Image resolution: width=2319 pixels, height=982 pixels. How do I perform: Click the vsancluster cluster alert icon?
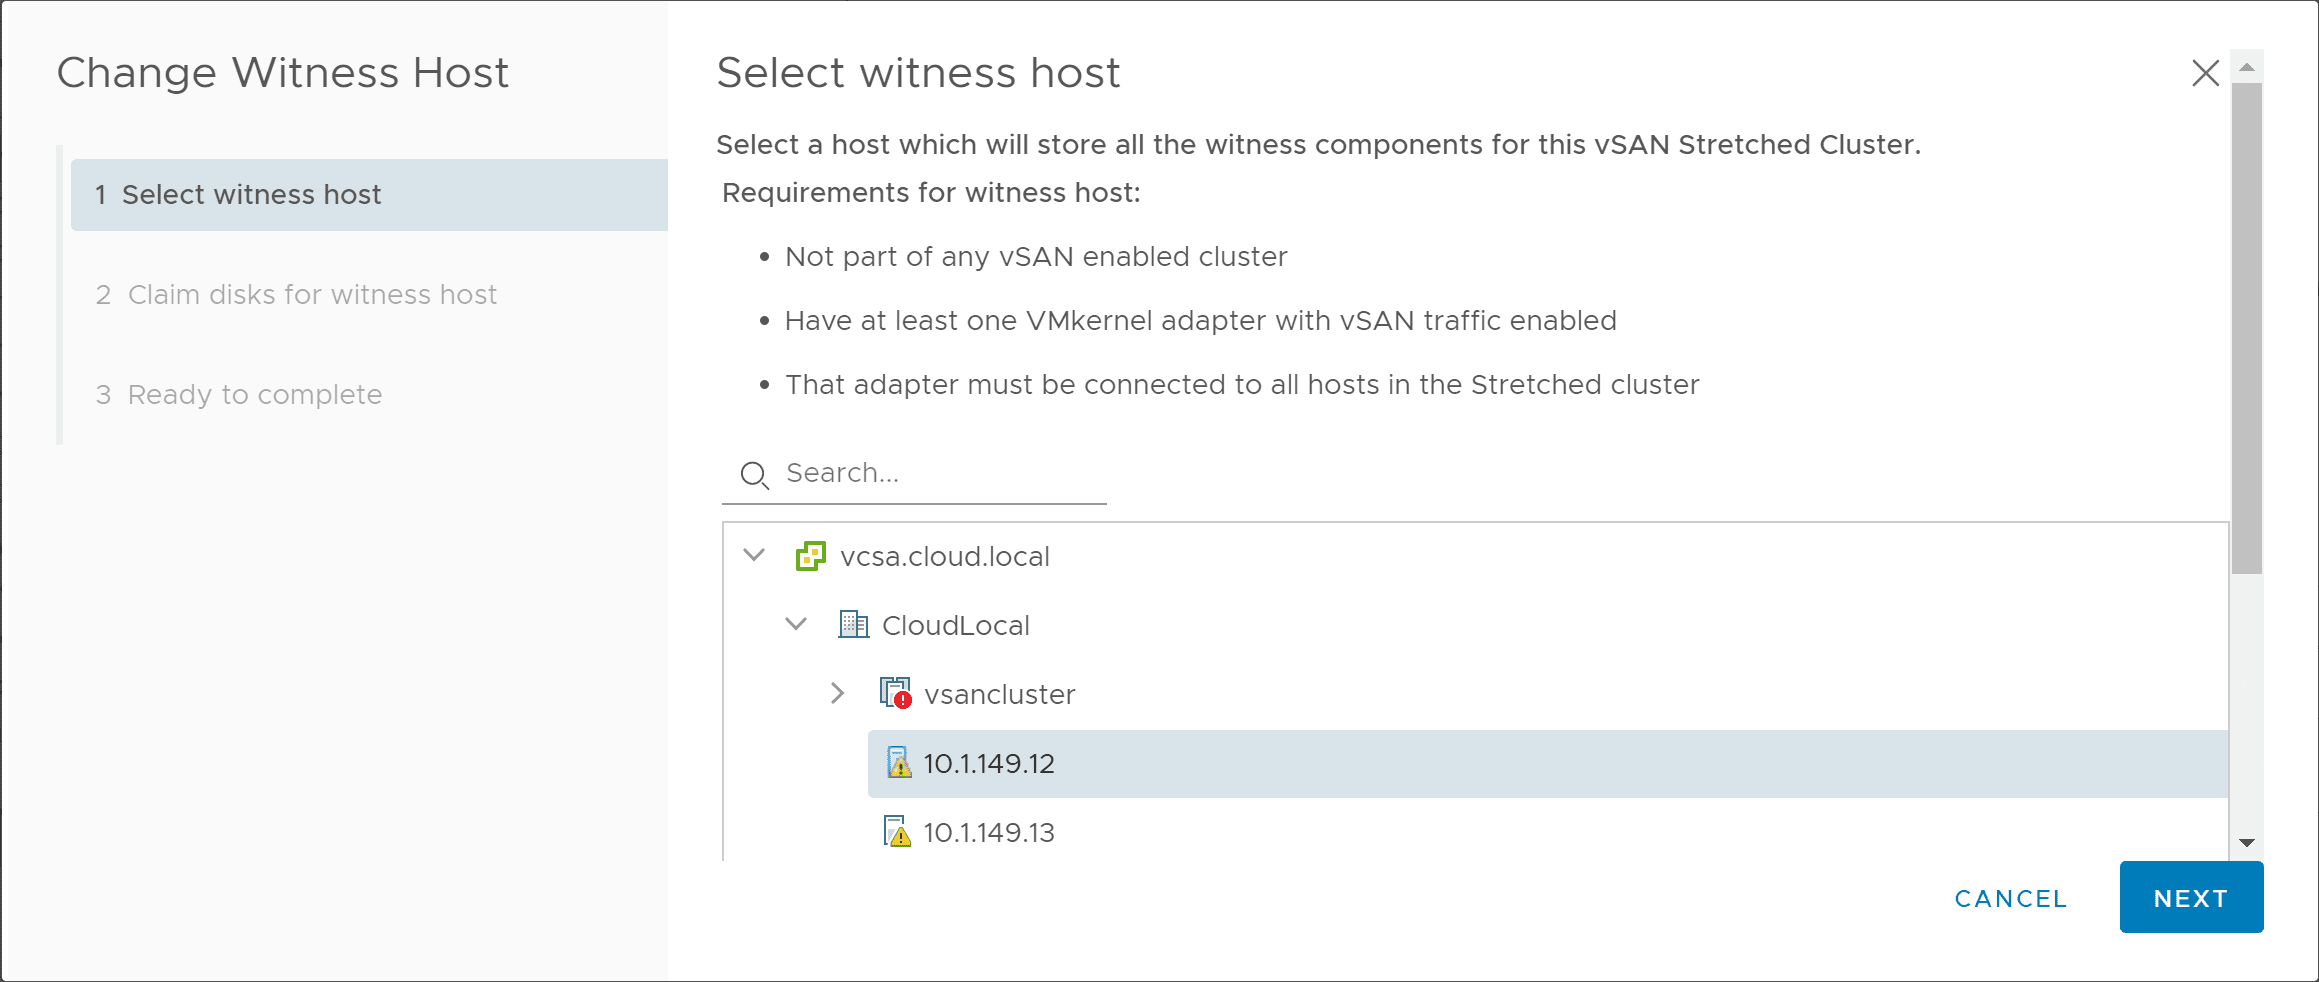tap(895, 693)
